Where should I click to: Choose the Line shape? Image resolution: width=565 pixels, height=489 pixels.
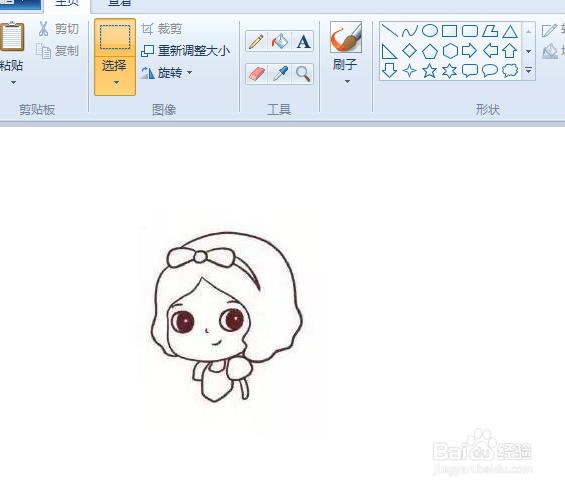point(390,31)
